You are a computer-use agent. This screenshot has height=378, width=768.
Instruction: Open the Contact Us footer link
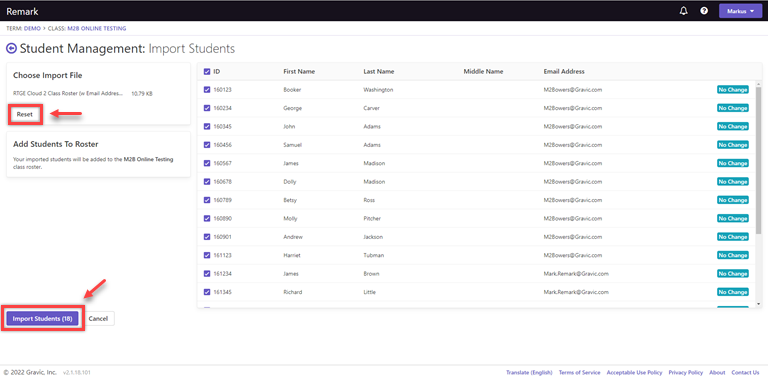pyautogui.click(x=745, y=373)
